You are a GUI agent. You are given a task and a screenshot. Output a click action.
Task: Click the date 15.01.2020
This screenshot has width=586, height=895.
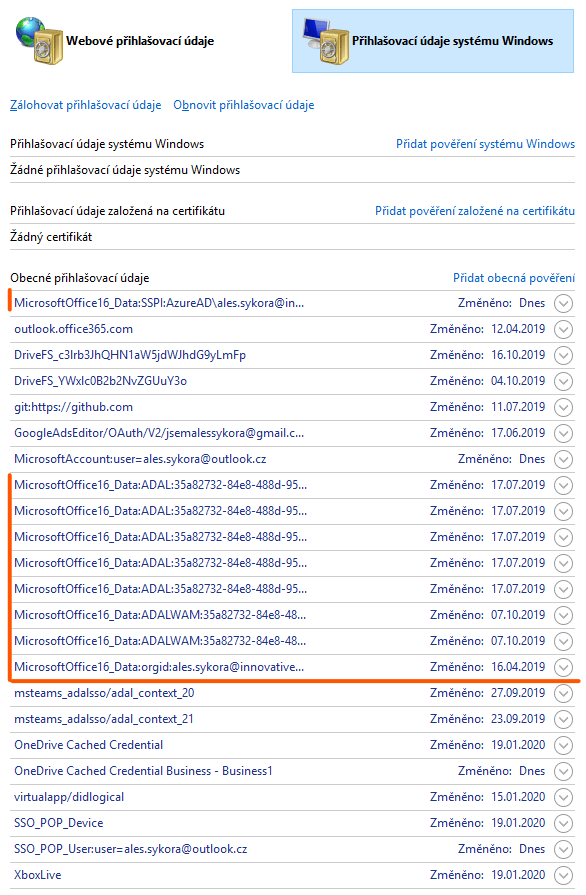pyautogui.click(x=518, y=797)
